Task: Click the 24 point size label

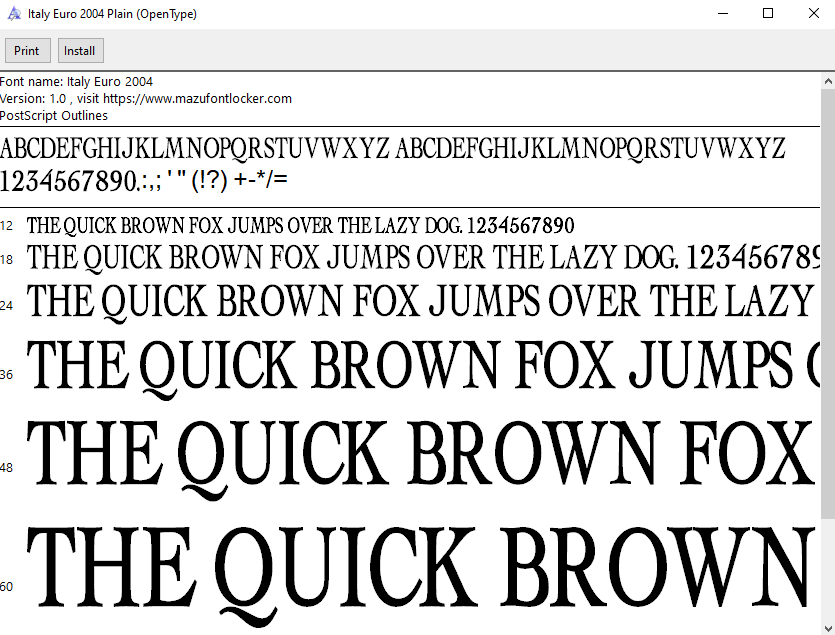Action: (7, 305)
